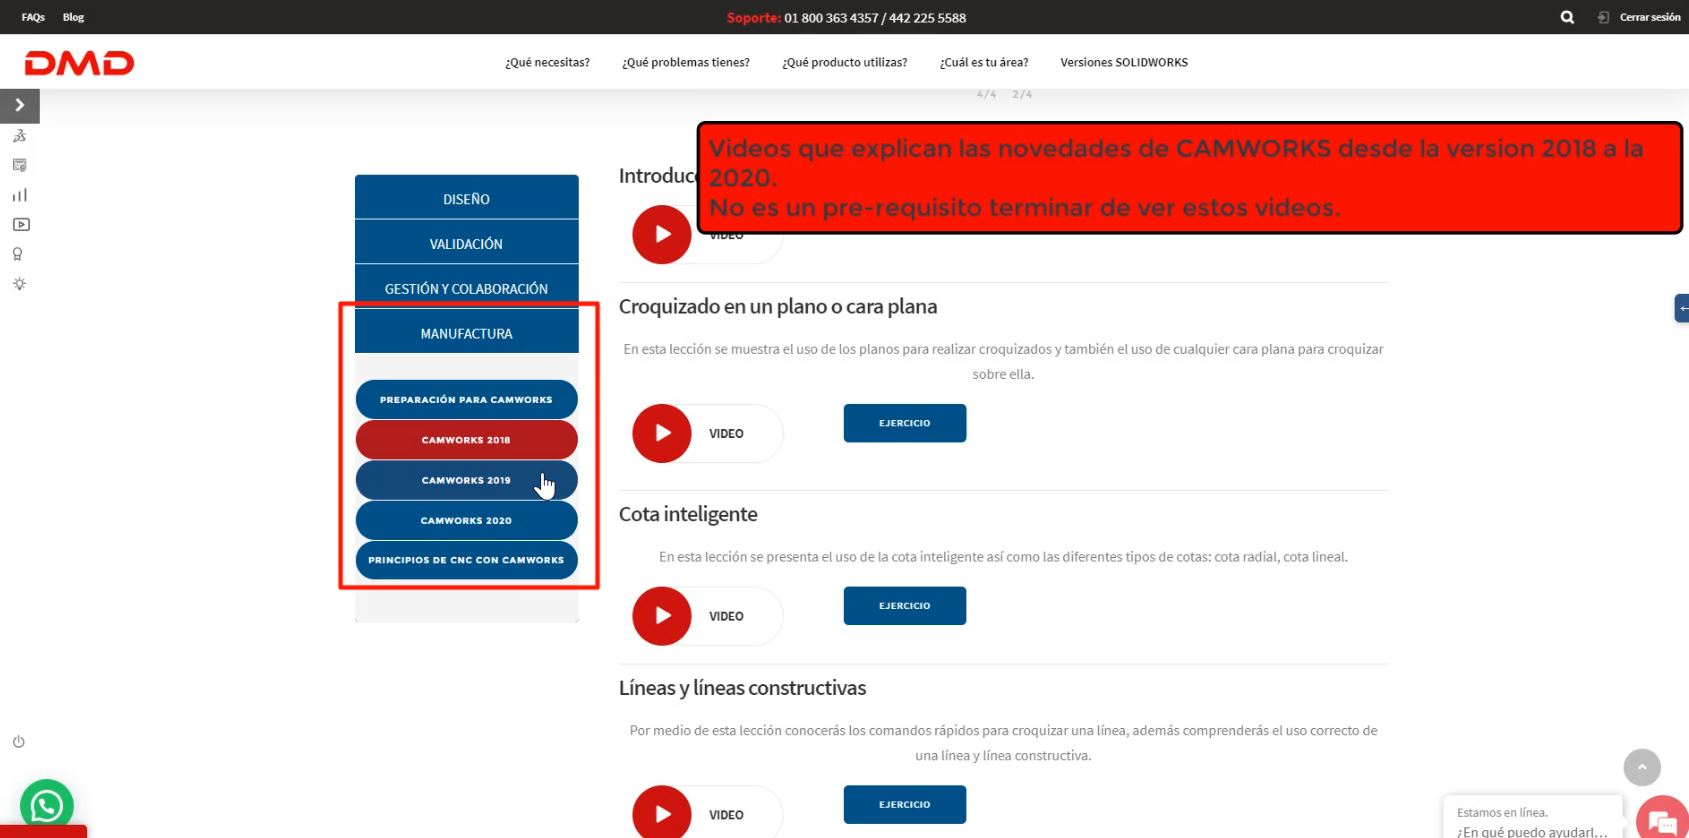This screenshot has height=838, width=1689.
Task: Open the VALIDACIÓN category
Action: coord(467,243)
